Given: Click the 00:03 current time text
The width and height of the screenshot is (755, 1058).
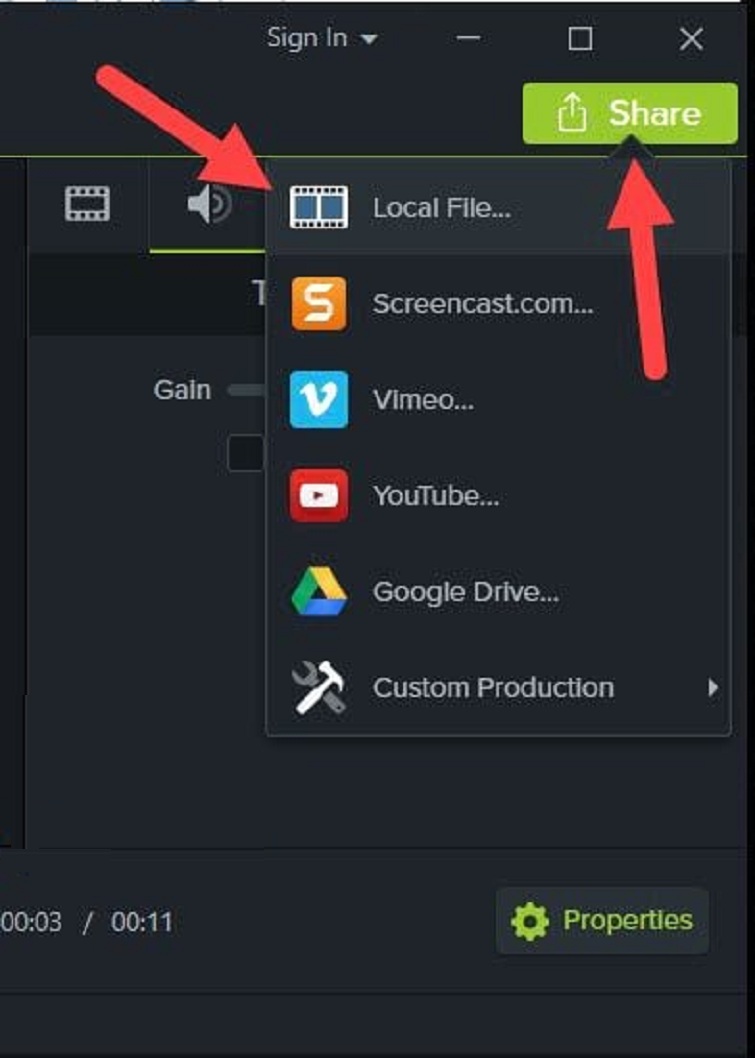Looking at the screenshot, I should click(x=31, y=922).
